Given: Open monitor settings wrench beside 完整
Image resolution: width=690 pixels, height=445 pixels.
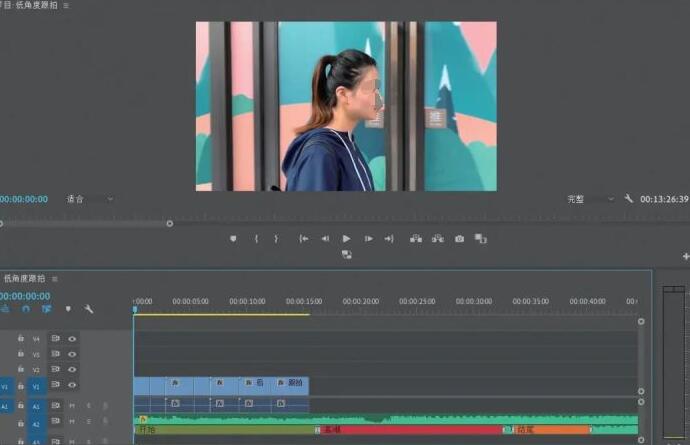Looking at the screenshot, I should pyautogui.click(x=629, y=199).
